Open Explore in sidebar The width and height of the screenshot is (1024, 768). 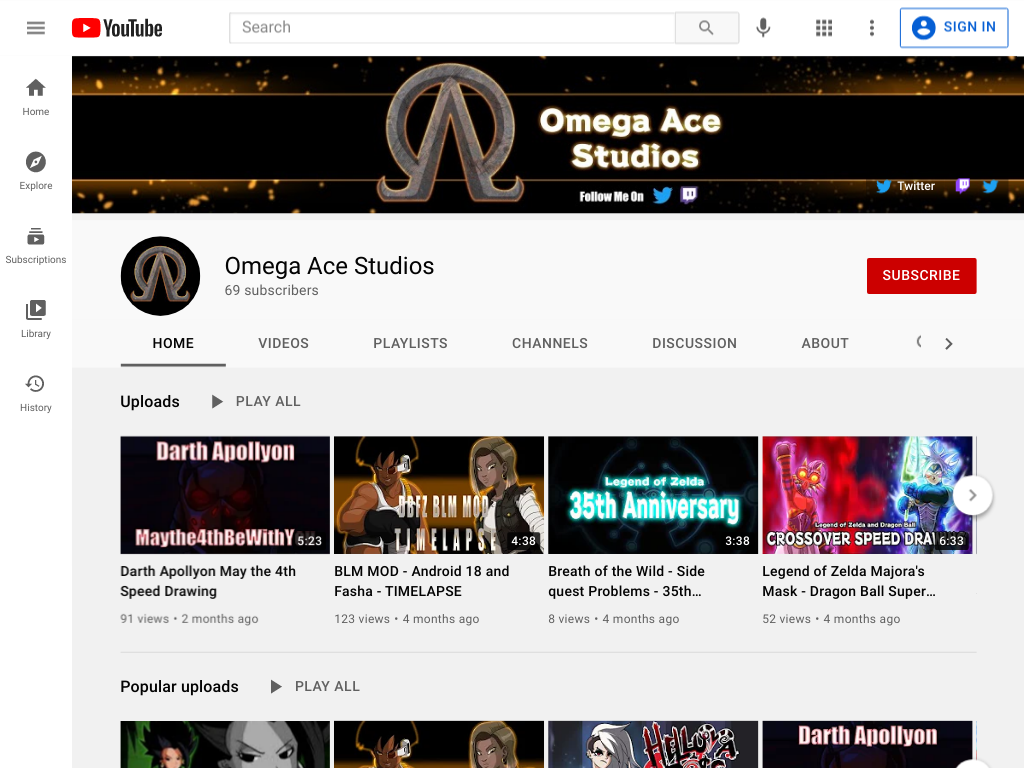[x=36, y=171]
